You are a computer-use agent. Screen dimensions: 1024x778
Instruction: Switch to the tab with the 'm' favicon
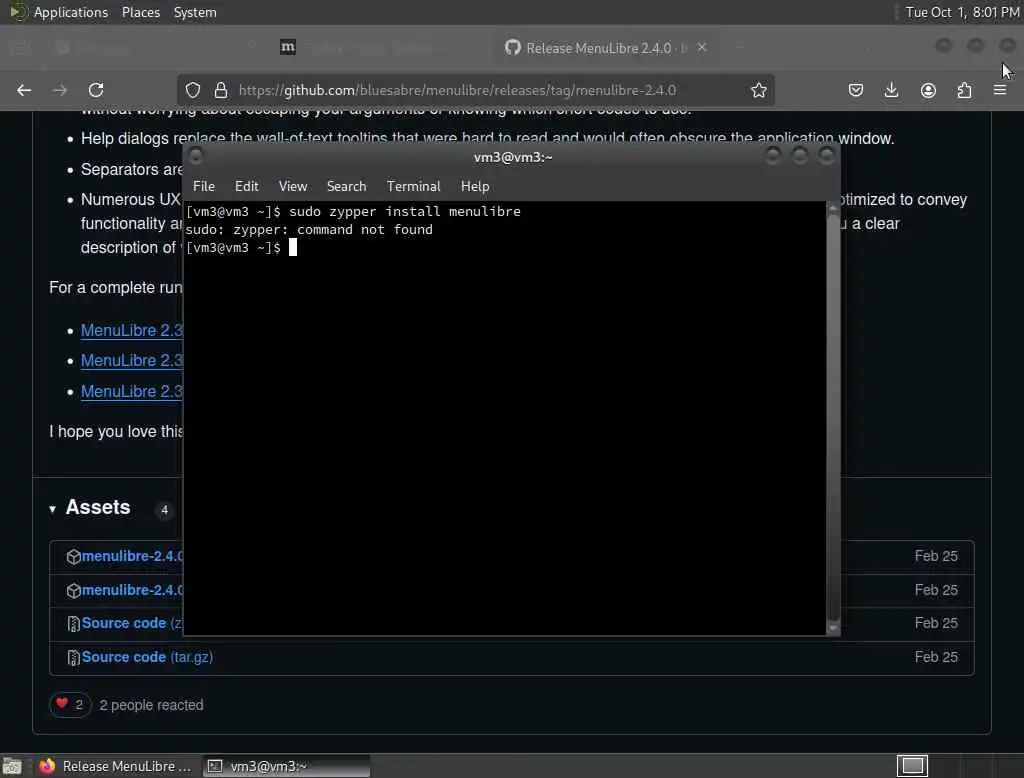[287, 47]
